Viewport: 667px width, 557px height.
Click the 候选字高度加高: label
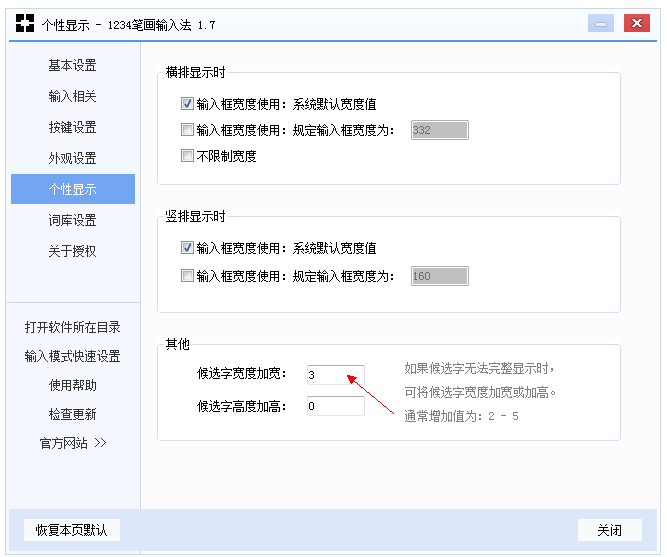coord(241,406)
